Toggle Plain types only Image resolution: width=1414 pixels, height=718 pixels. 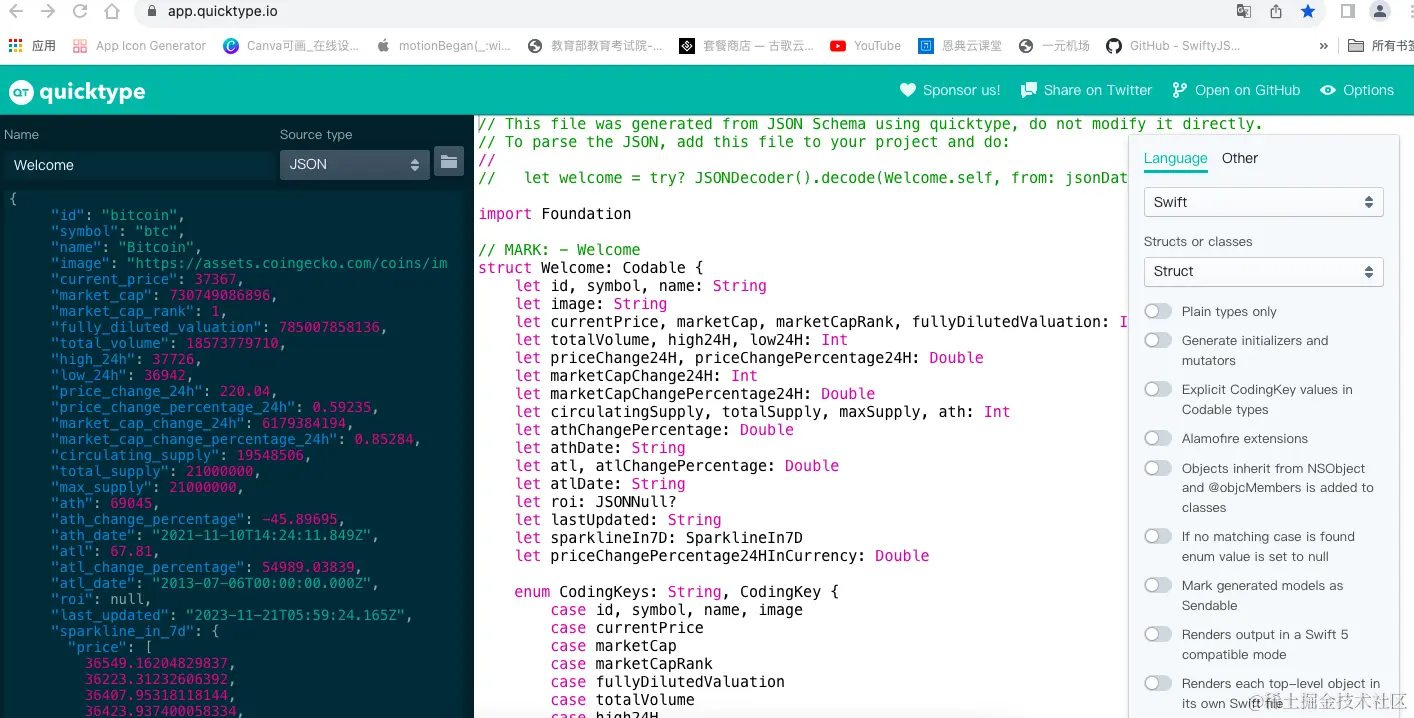tap(1158, 311)
